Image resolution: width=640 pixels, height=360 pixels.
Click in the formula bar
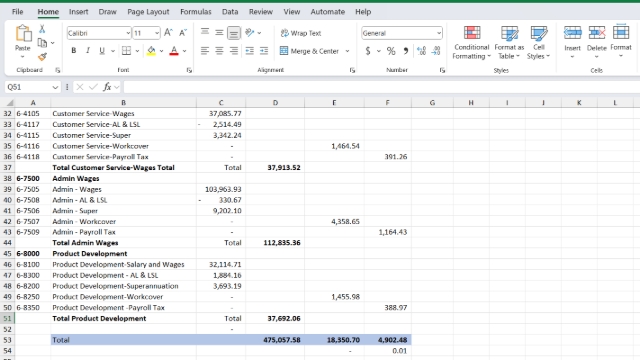381,87
